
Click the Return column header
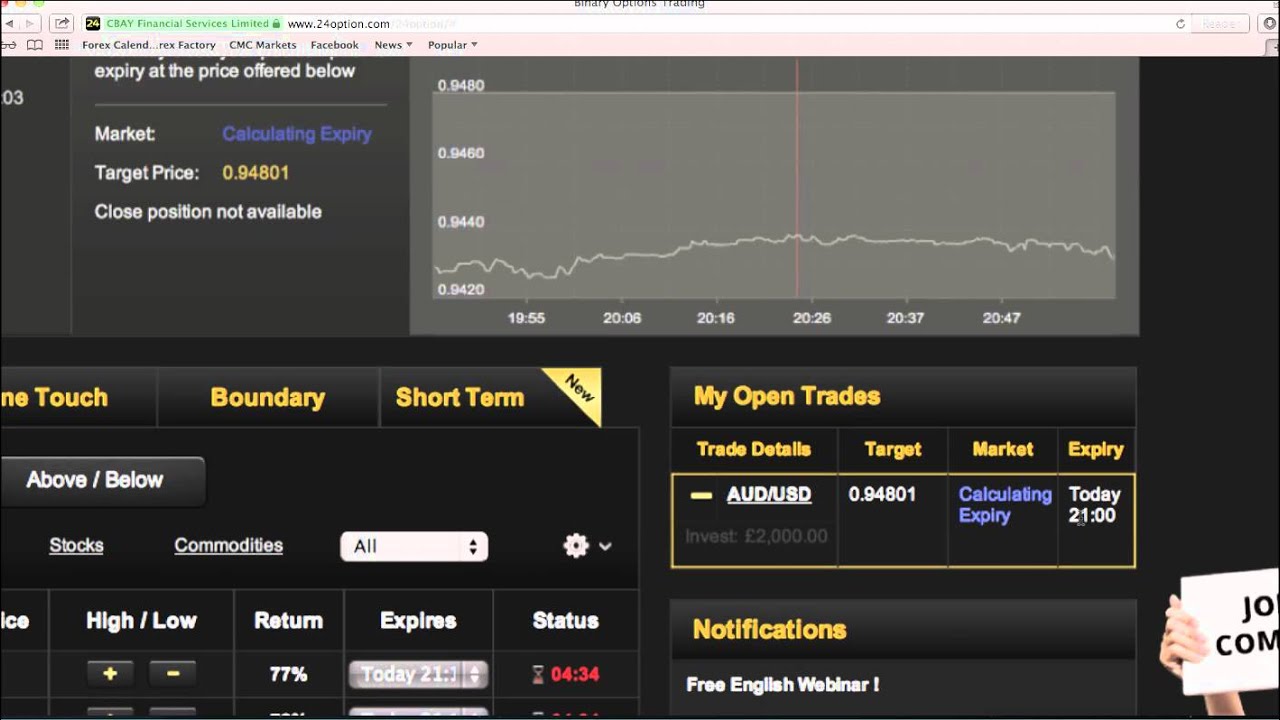click(x=288, y=621)
